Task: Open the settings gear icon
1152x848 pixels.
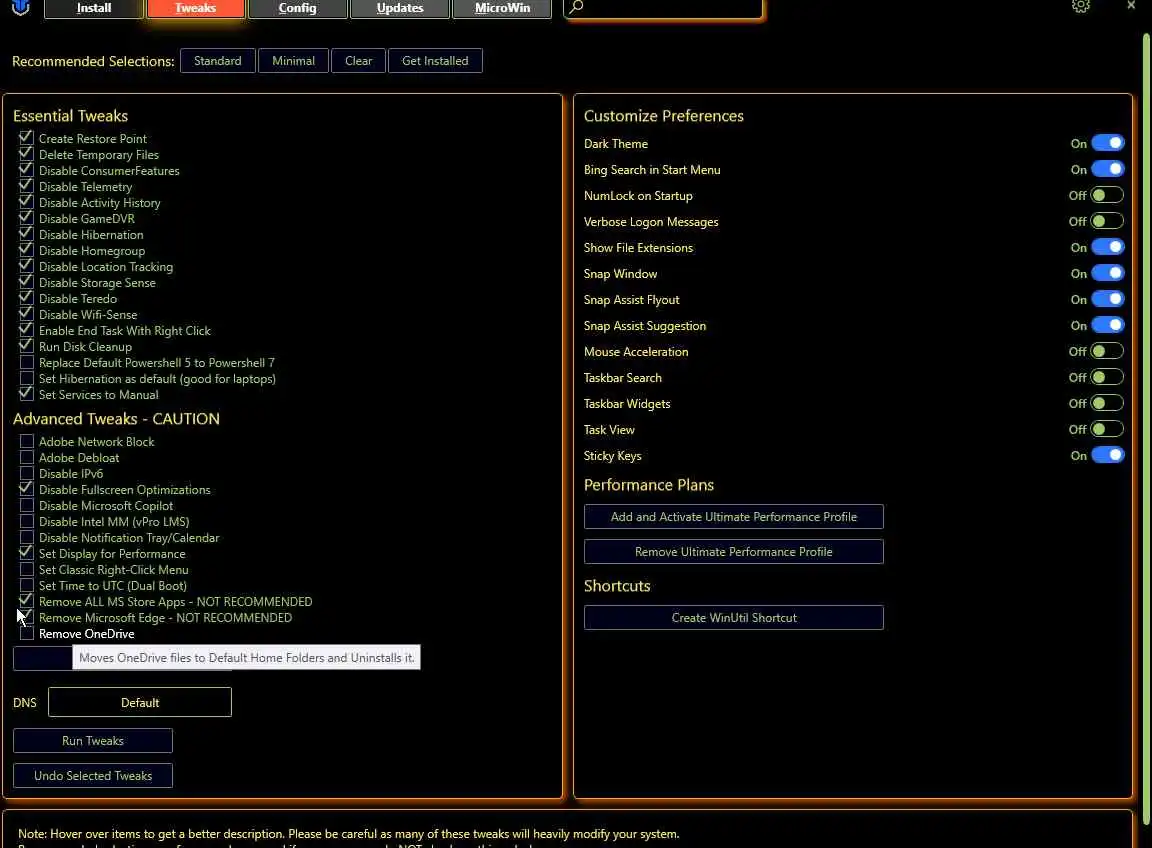Action: coord(1080,6)
